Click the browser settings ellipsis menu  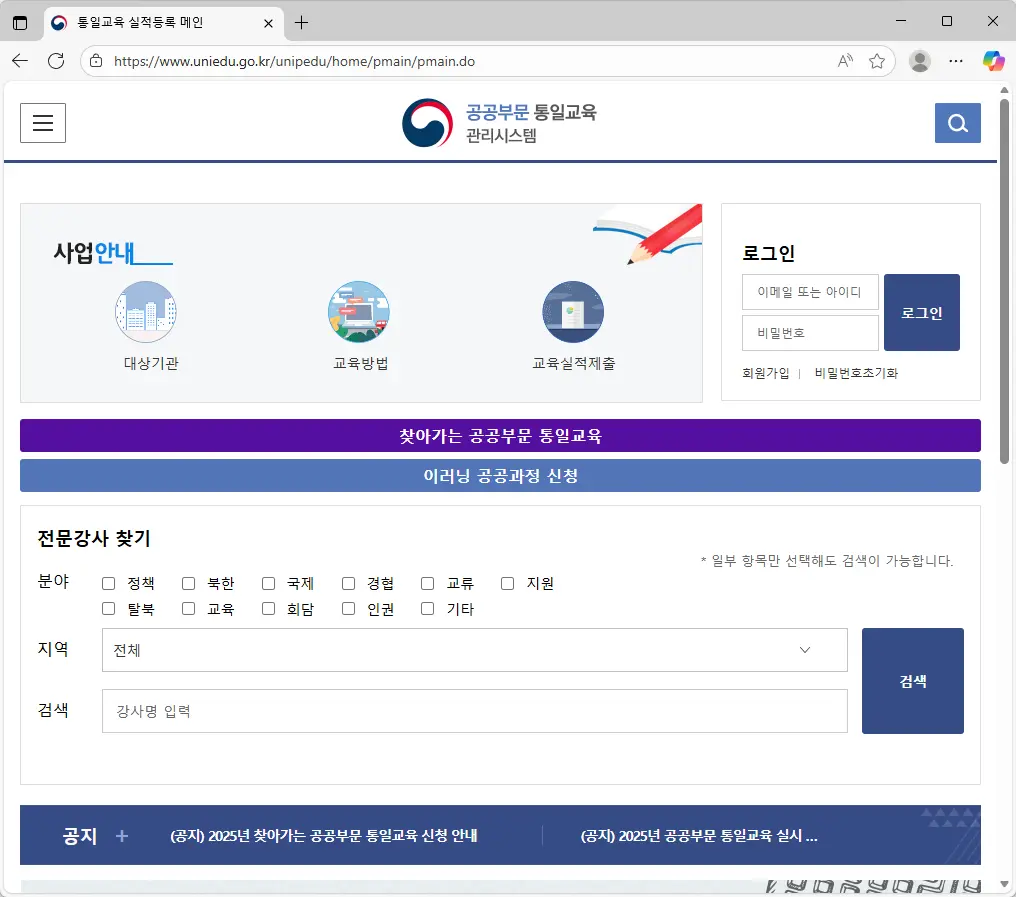(x=955, y=61)
